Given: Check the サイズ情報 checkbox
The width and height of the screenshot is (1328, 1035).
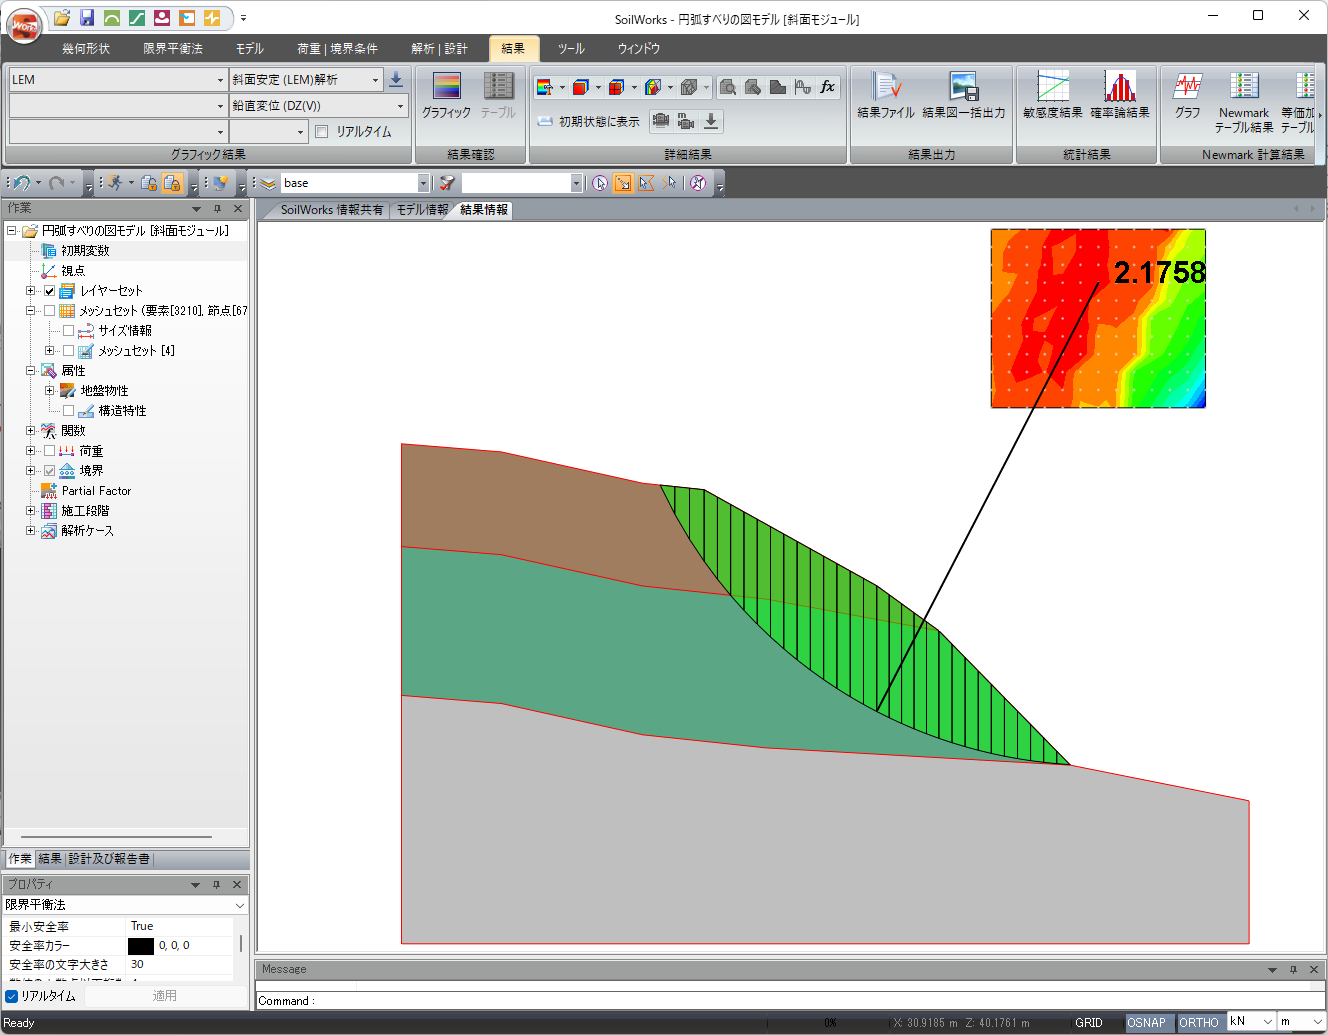Looking at the screenshot, I should click(68, 331).
